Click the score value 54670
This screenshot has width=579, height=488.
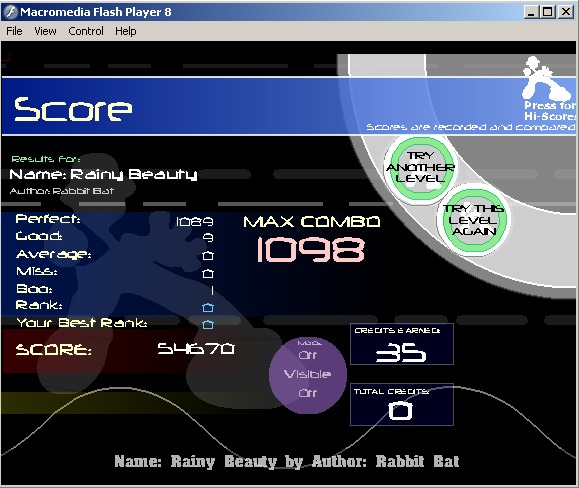[196, 349]
